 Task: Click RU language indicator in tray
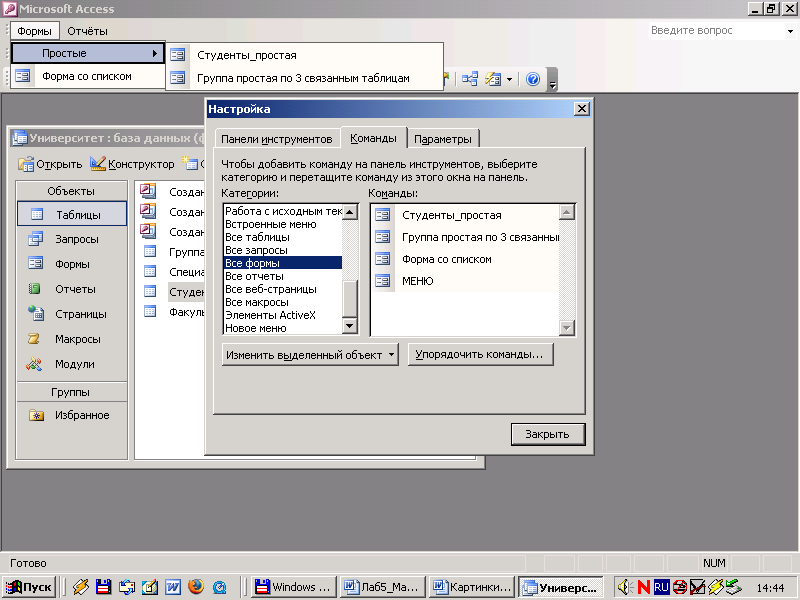point(661,587)
